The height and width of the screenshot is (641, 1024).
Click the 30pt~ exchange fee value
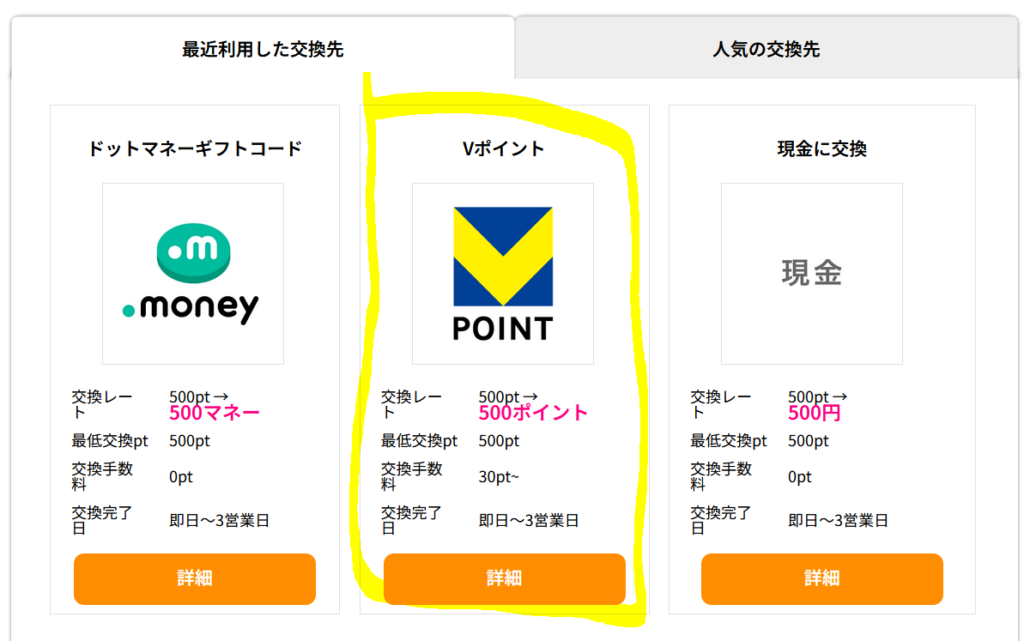coord(499,477)
